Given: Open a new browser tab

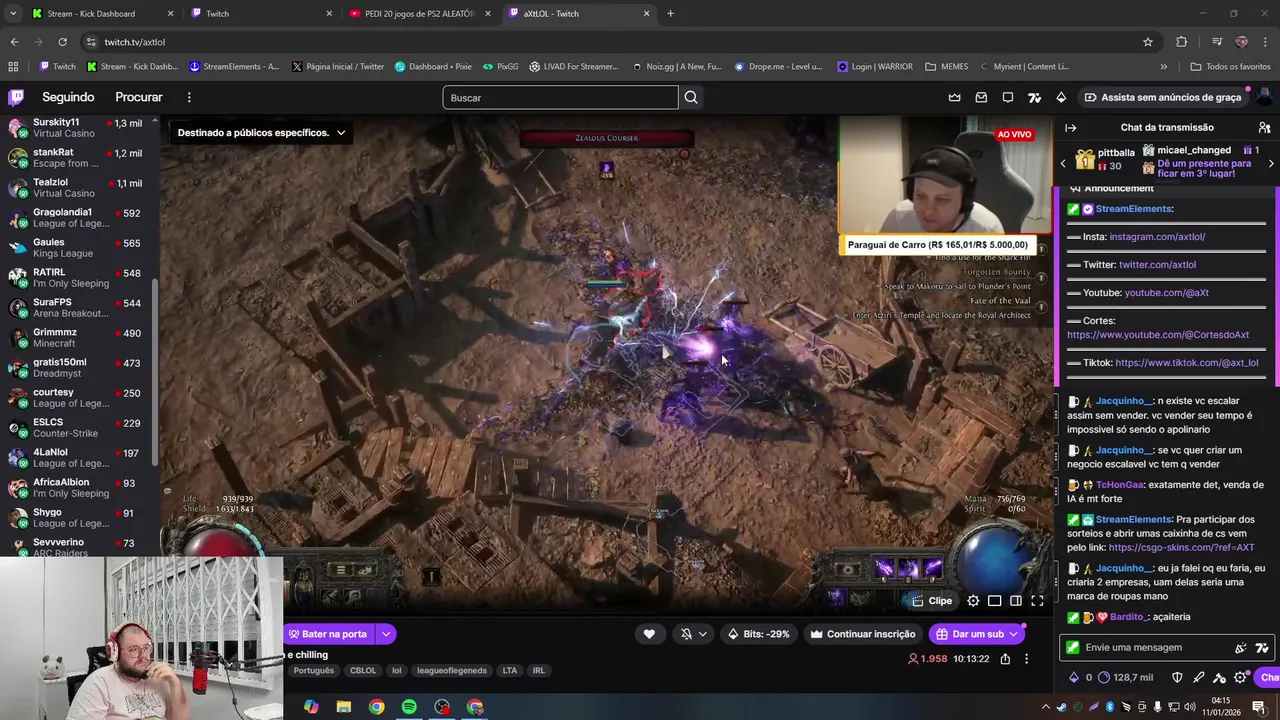Looking at the screenshot, I should pos(670,14).
